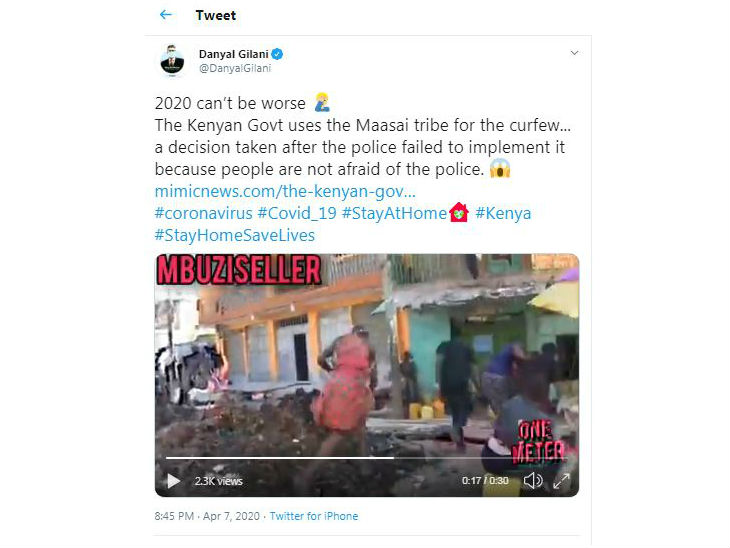730x548 pixels.
Task: Enter fullscreen video mode
Action: coord(561,481)
